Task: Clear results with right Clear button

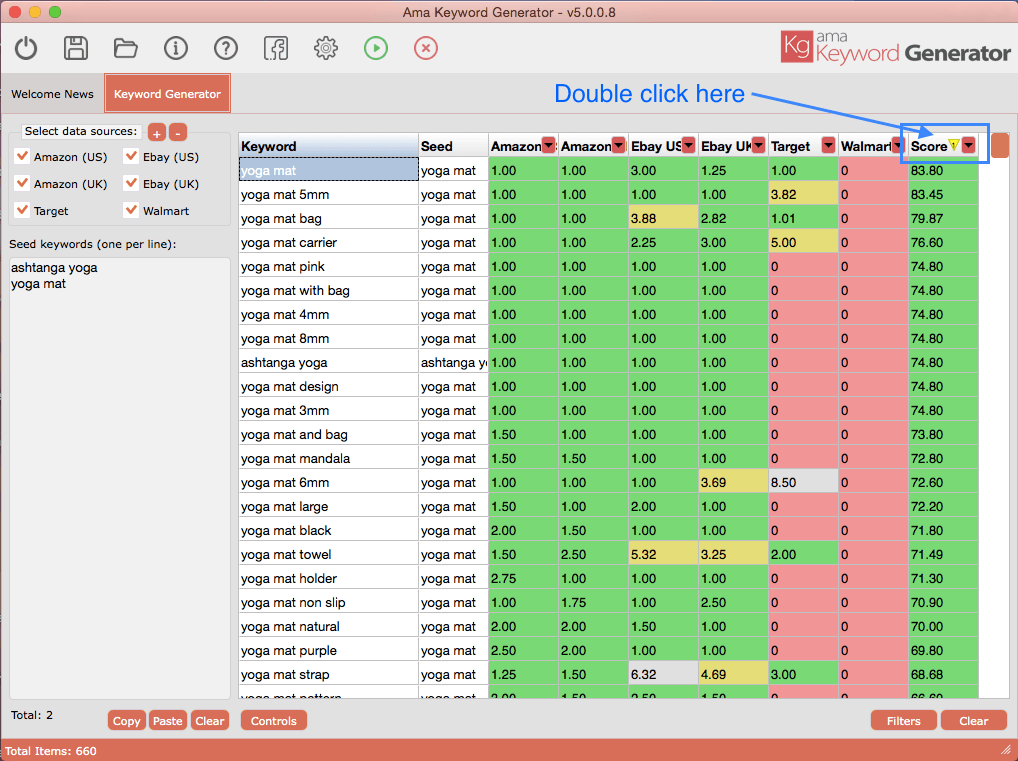Action: (974, 721)
